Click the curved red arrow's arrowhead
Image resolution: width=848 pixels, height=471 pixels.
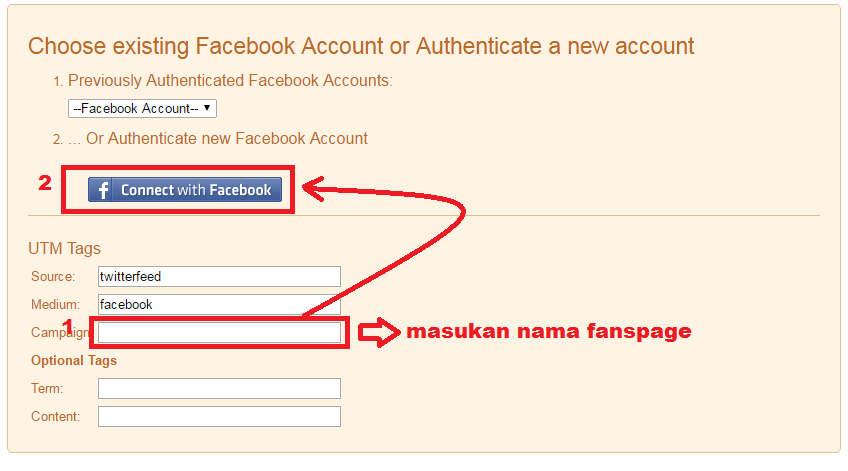(x=315, y=188)
